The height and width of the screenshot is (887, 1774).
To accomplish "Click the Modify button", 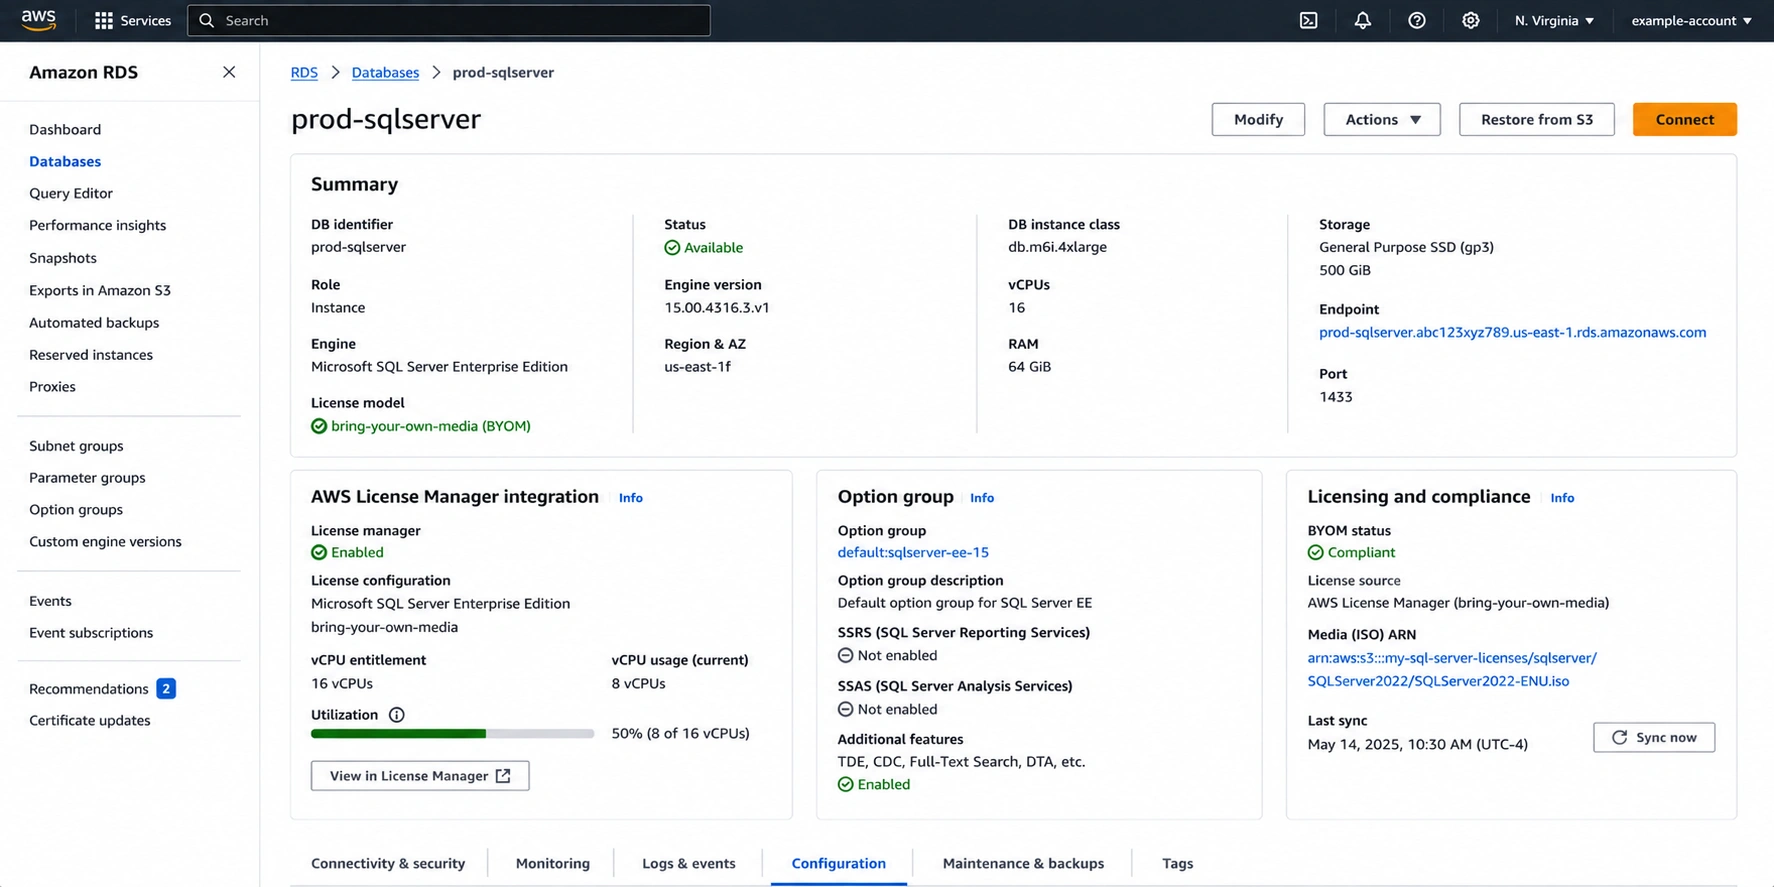I will coord(1258,119).
